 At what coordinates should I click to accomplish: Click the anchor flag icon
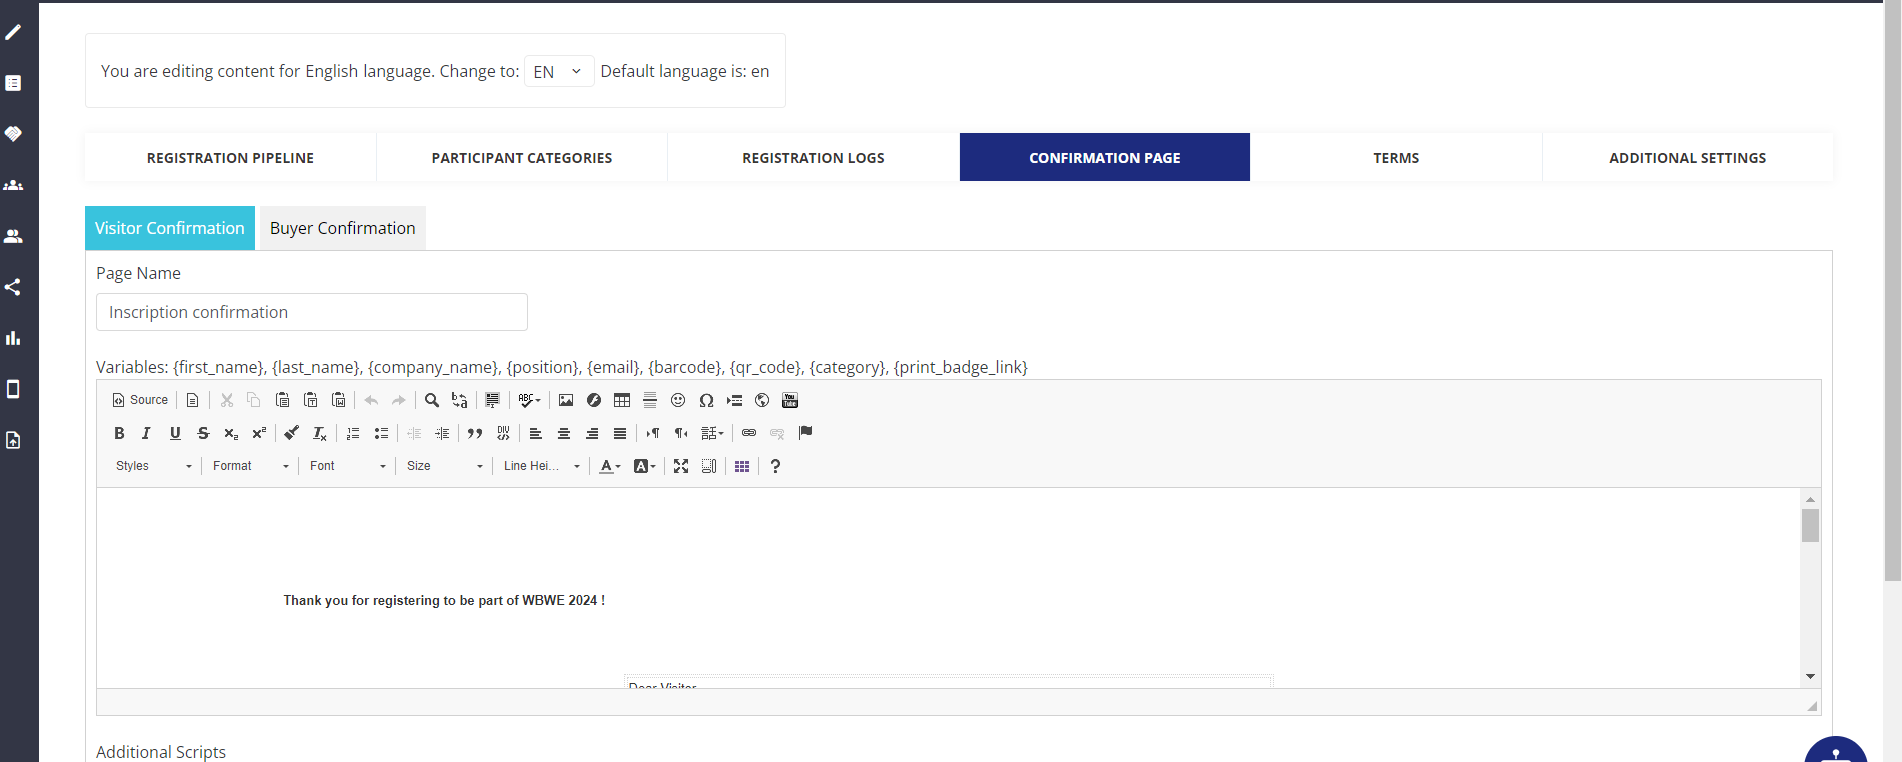(x=806, y=433)
